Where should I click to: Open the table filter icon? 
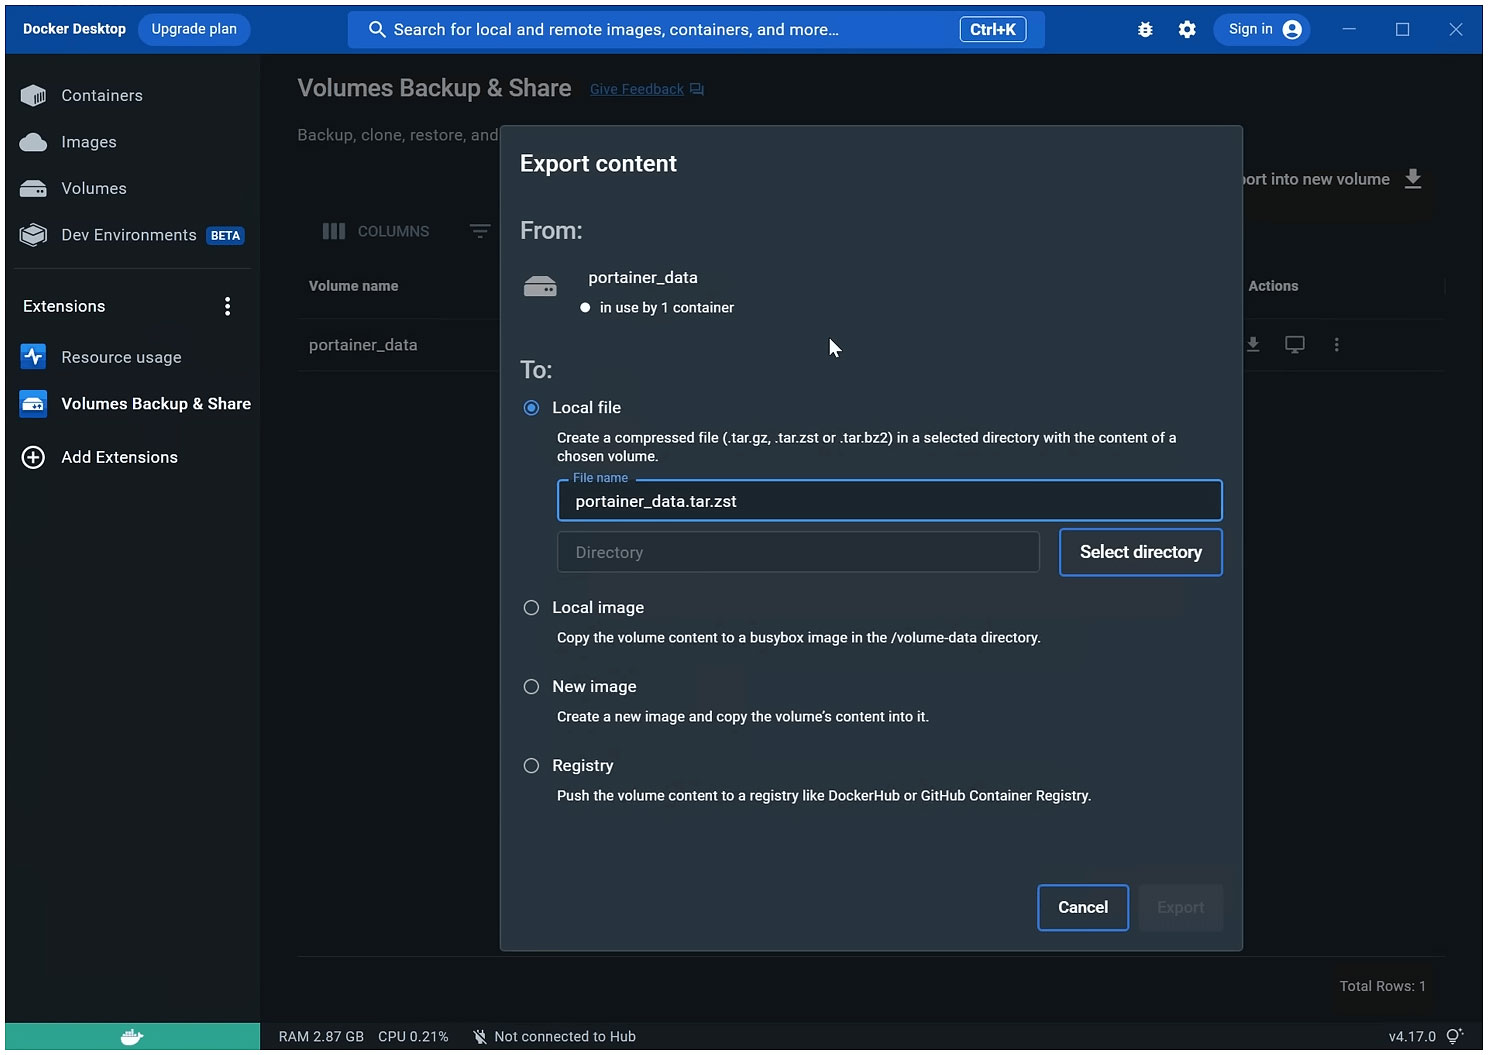pos(480,231)
